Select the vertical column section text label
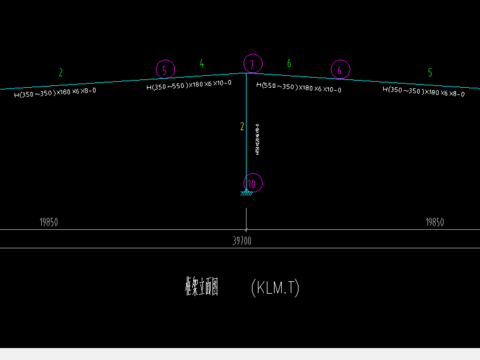Screen dimensions: 480x360 [258, 139]
